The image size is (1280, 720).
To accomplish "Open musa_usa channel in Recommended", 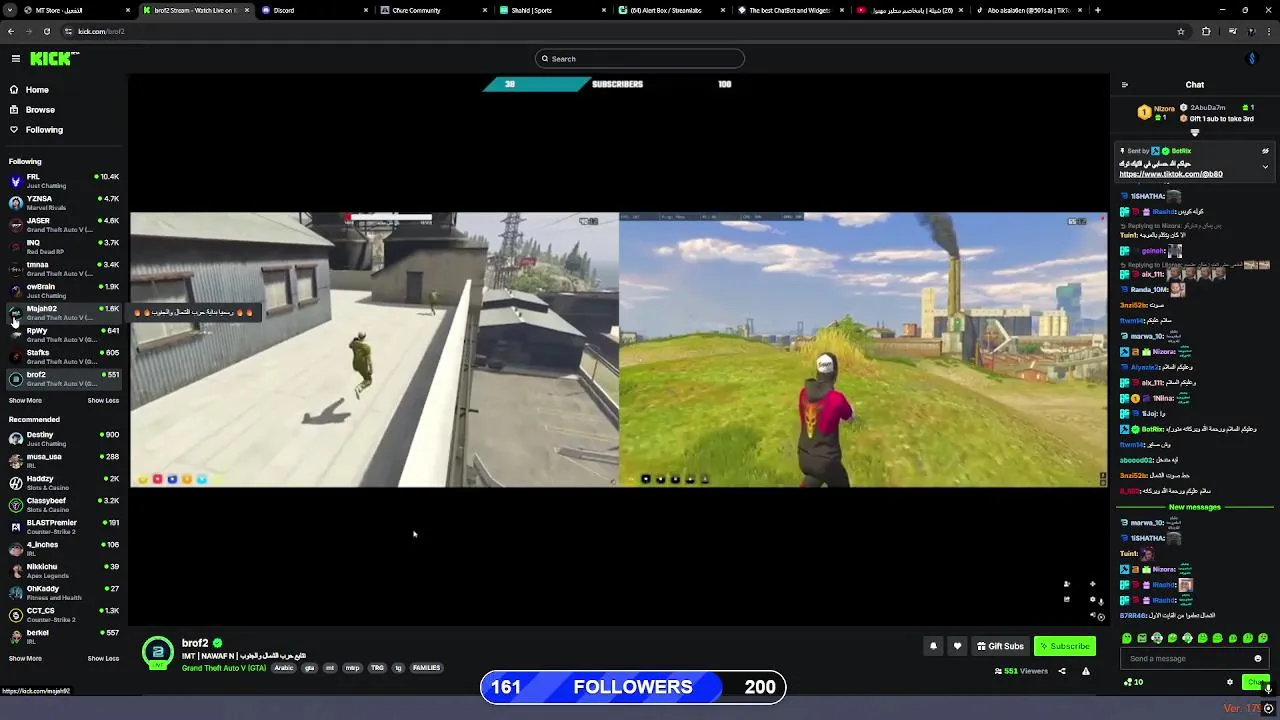I will [x=64, y=461].
